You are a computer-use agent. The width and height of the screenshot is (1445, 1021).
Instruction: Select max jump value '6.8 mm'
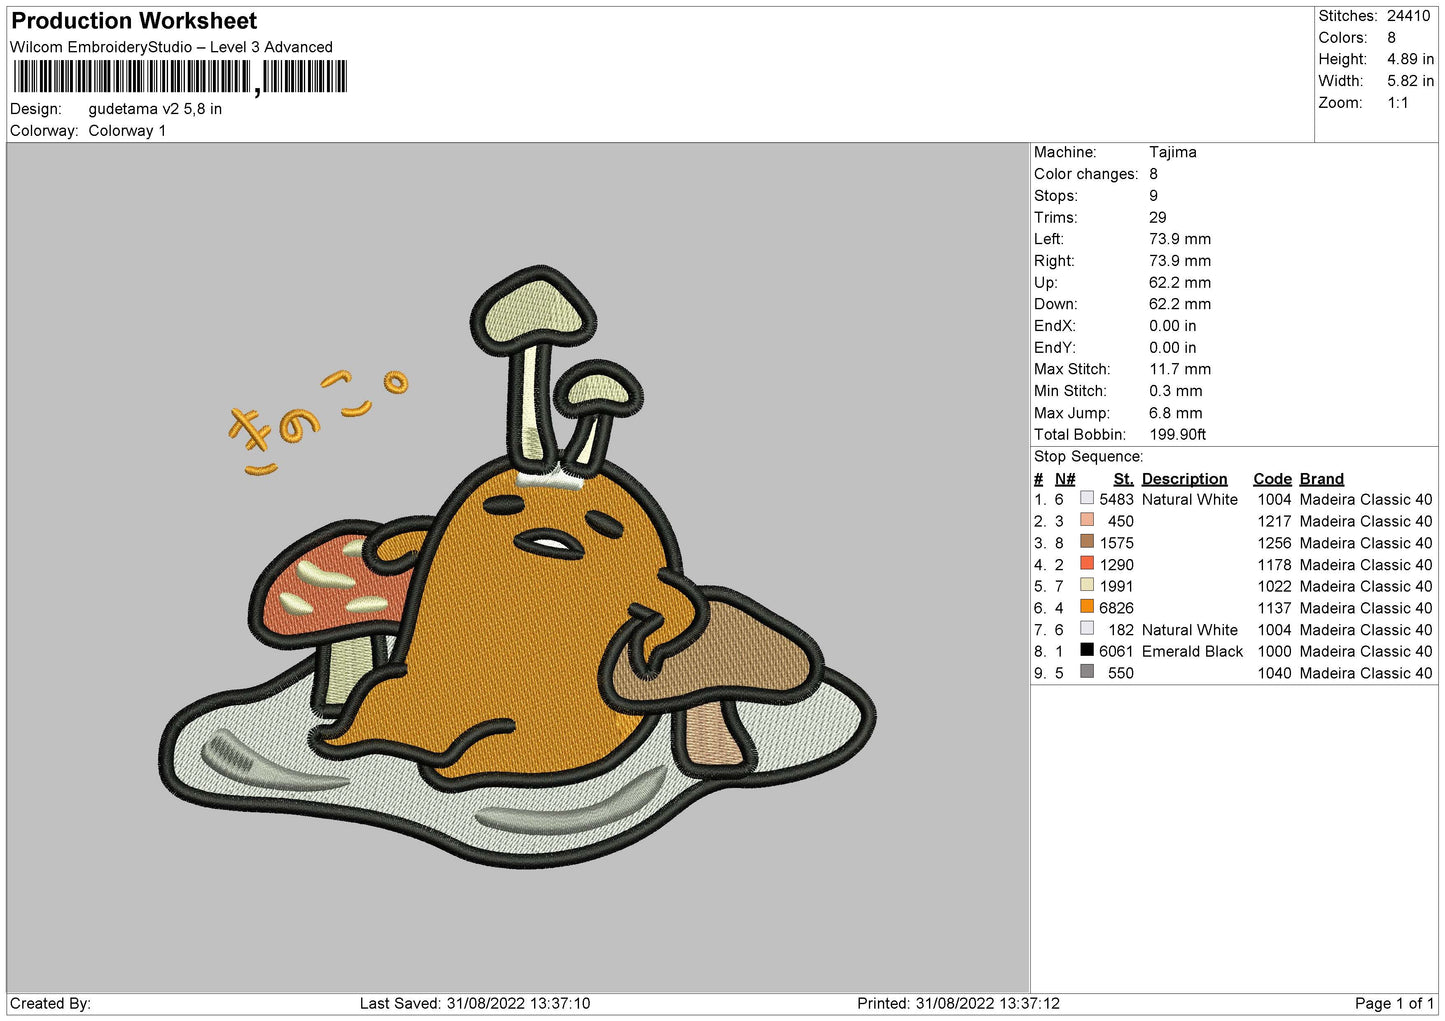pyautogui.click(x=1176, y=413)
